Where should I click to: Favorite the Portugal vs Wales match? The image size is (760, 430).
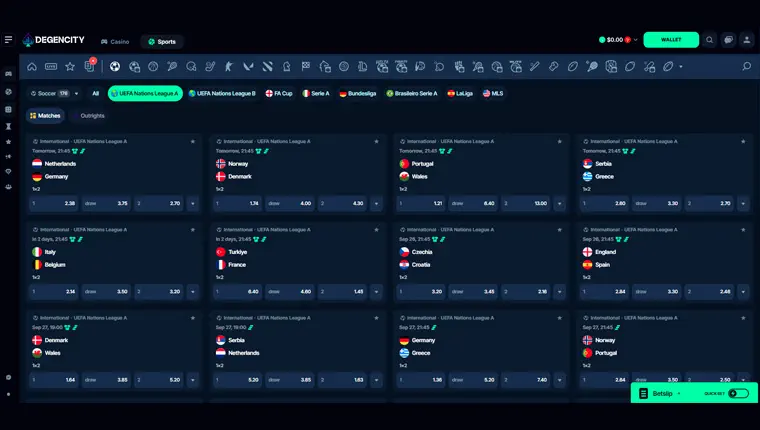click(560, 142)
